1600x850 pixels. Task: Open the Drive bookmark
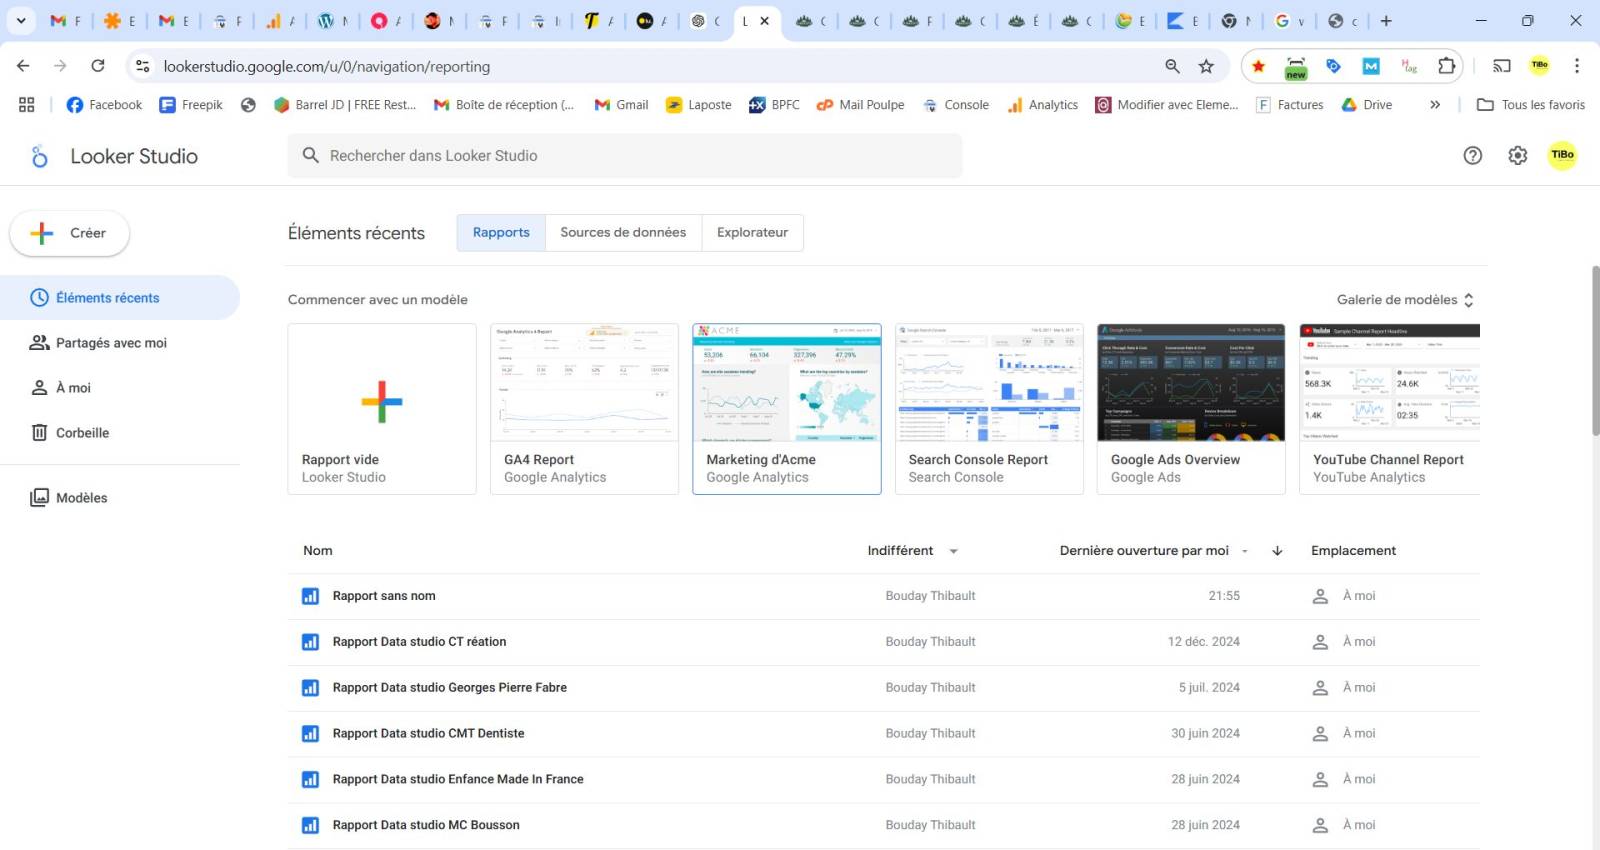coord(1367,105)
